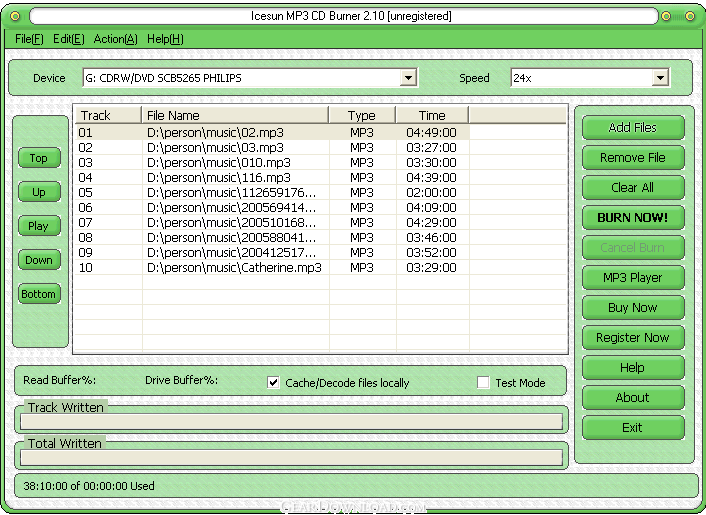Click the Track column header

coord(108,115)
